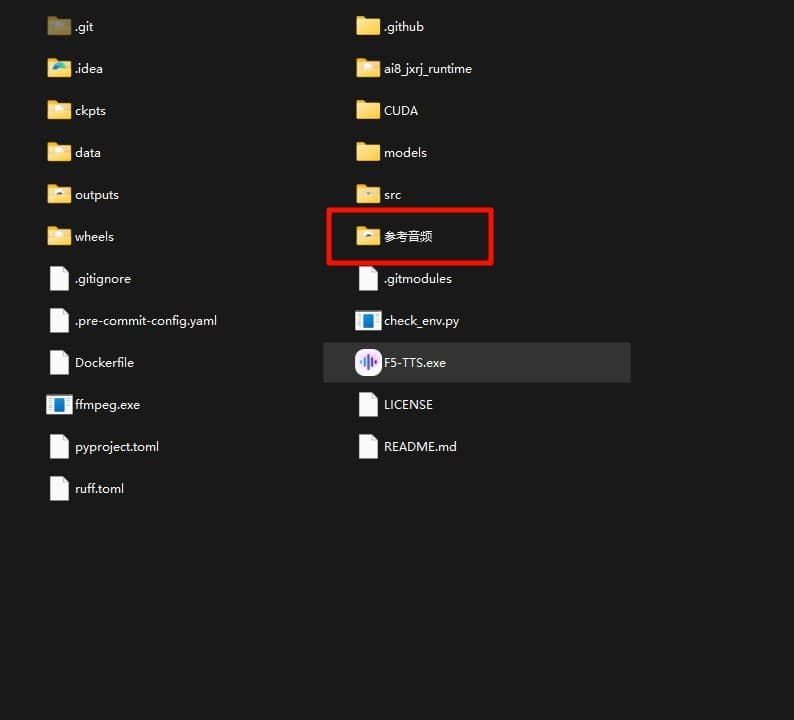Click the CUDA folder icon

pos(368,111)
